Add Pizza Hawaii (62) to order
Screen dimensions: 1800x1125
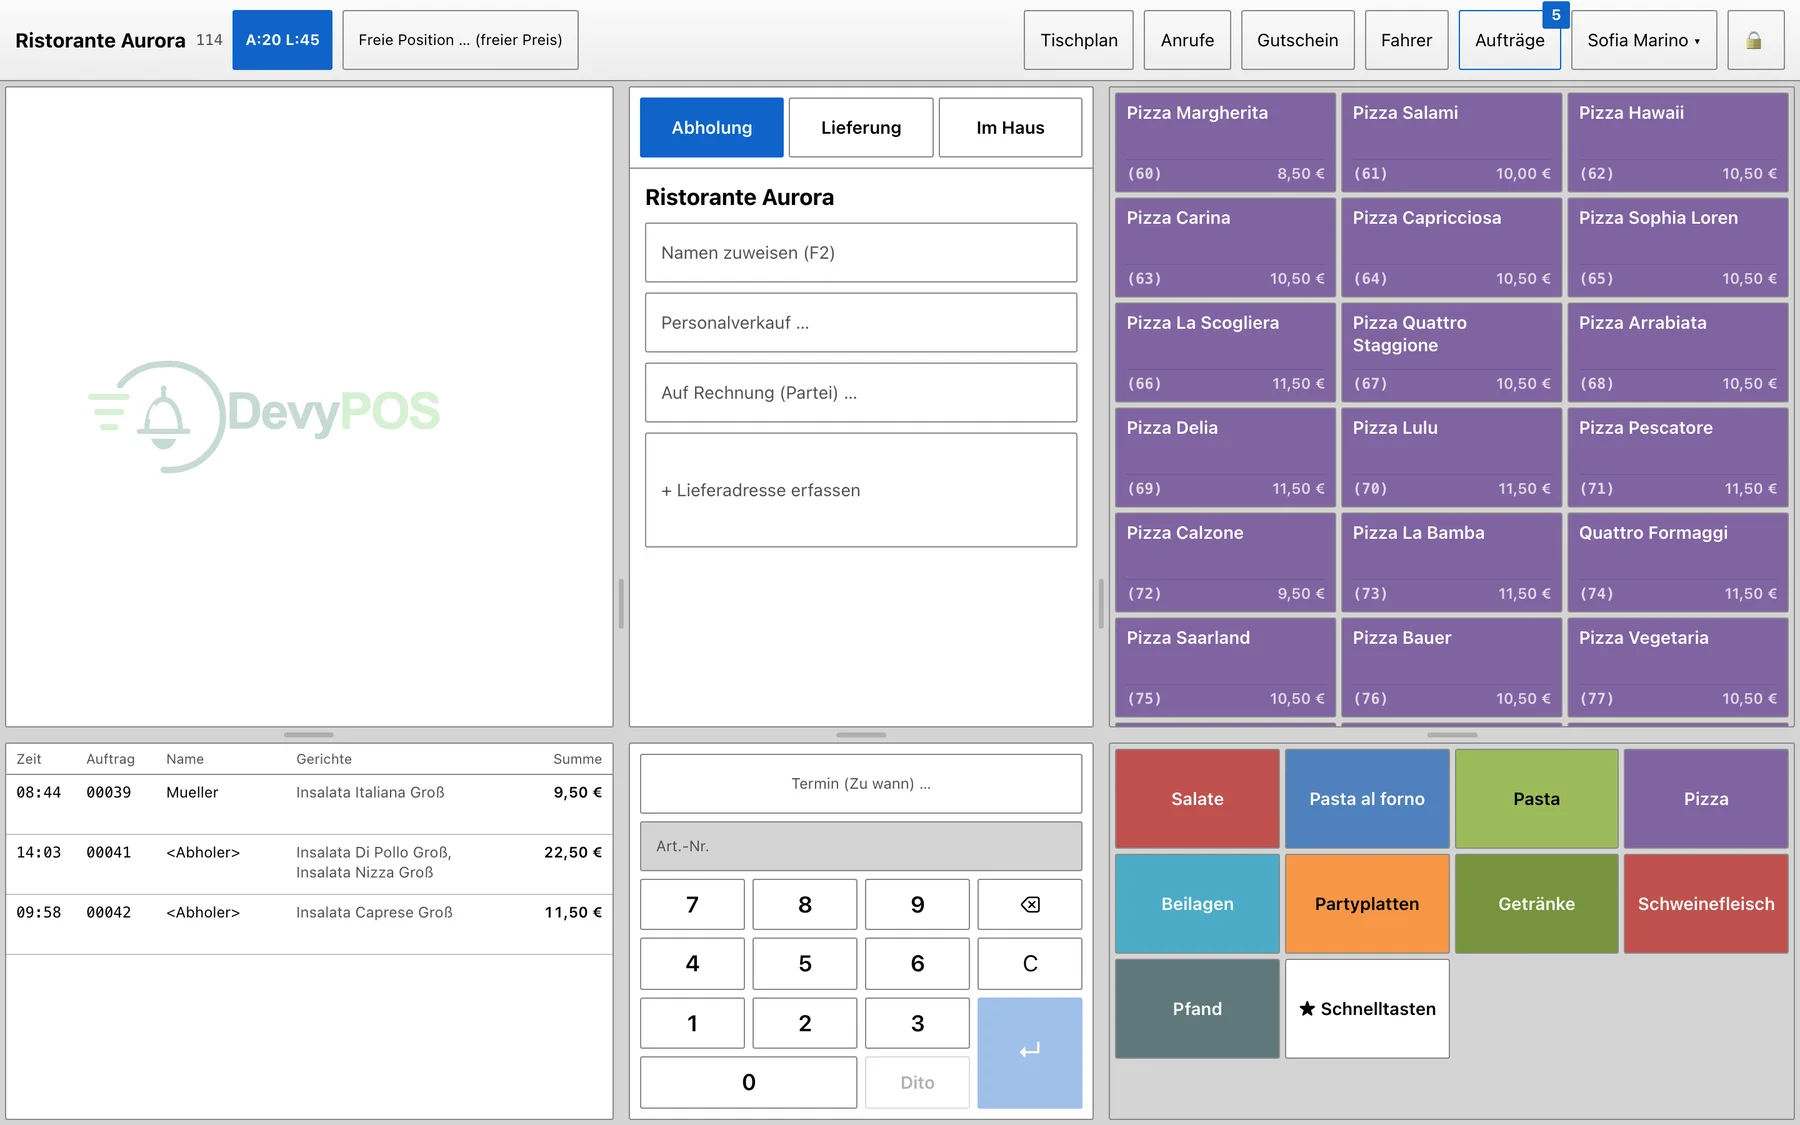[1678, 142]
